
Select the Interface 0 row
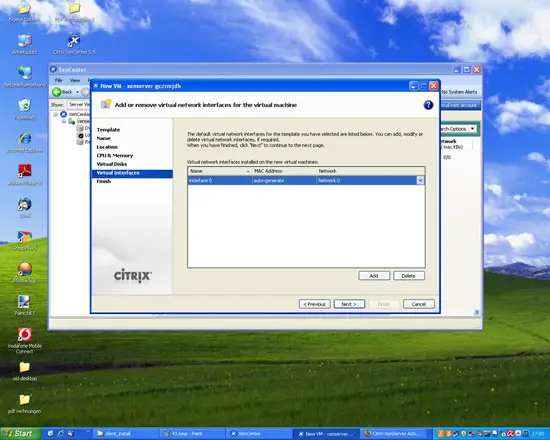306,180
